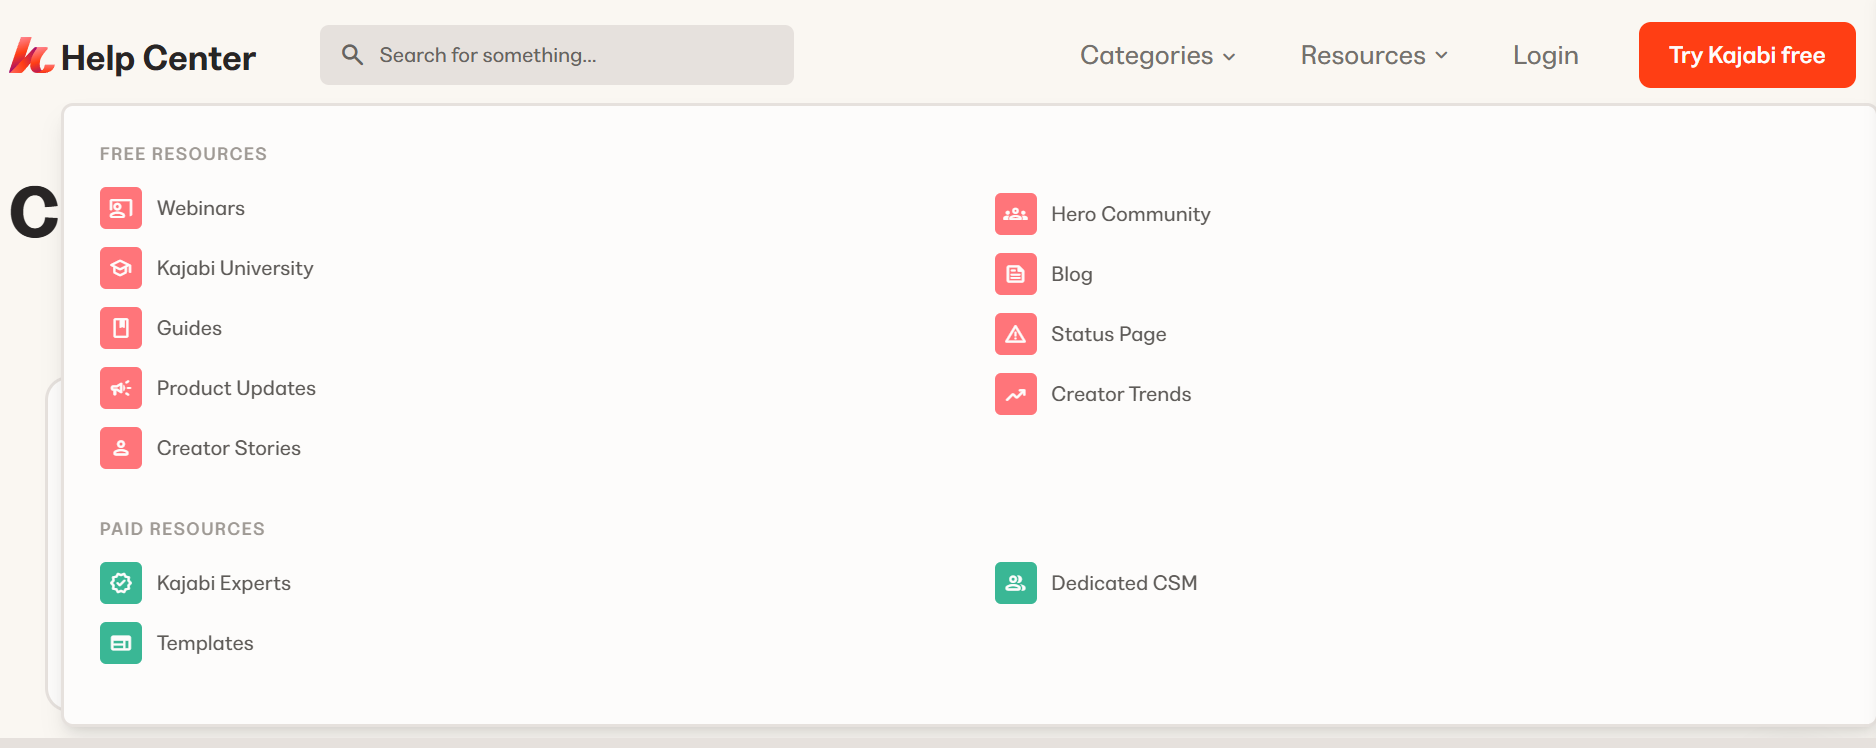Screen dimensions: 1876x748
Task: Click the Blog document icon
Action: [1016, 274]
